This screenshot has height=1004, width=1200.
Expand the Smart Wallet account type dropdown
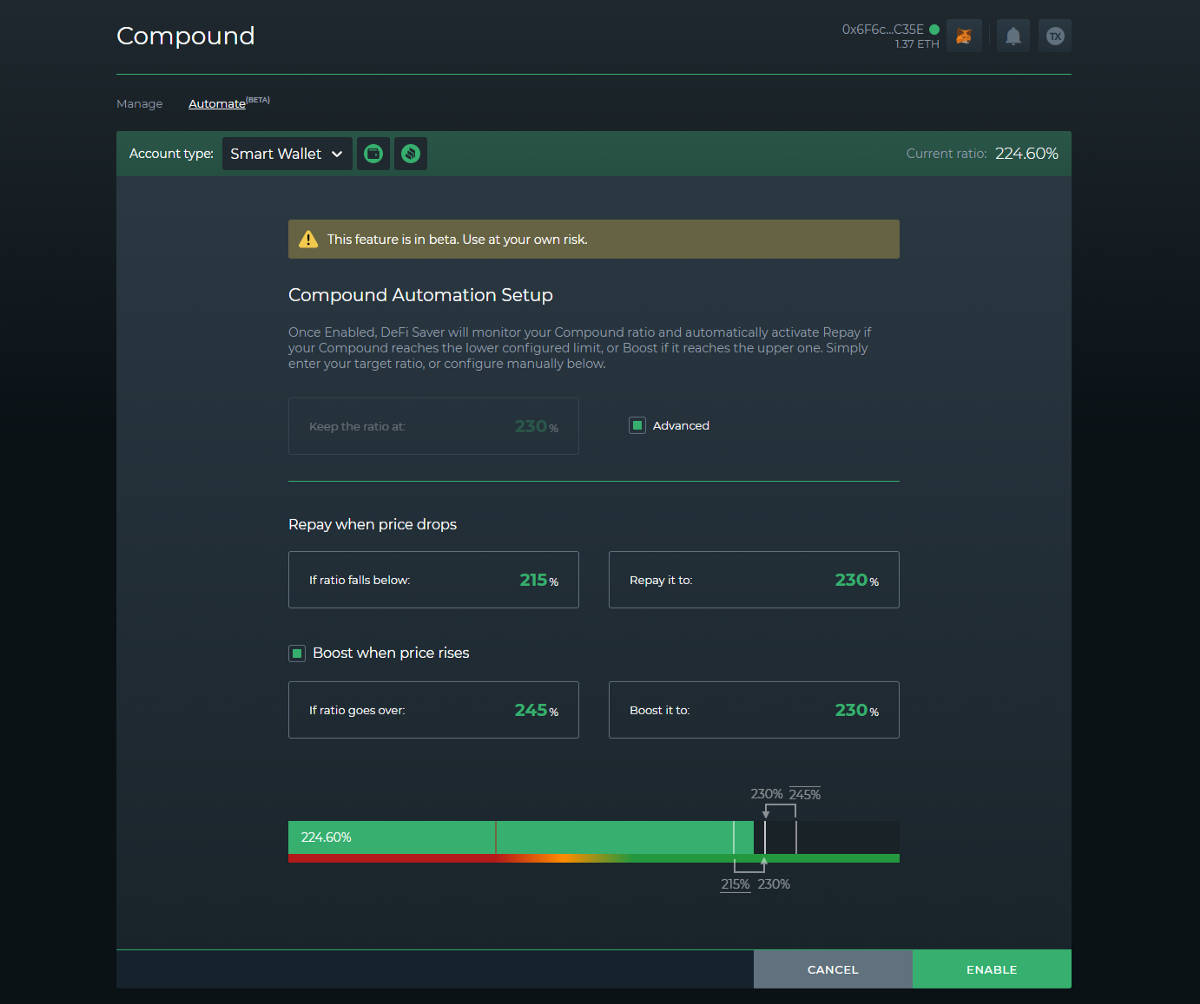(x=287, y=154)
